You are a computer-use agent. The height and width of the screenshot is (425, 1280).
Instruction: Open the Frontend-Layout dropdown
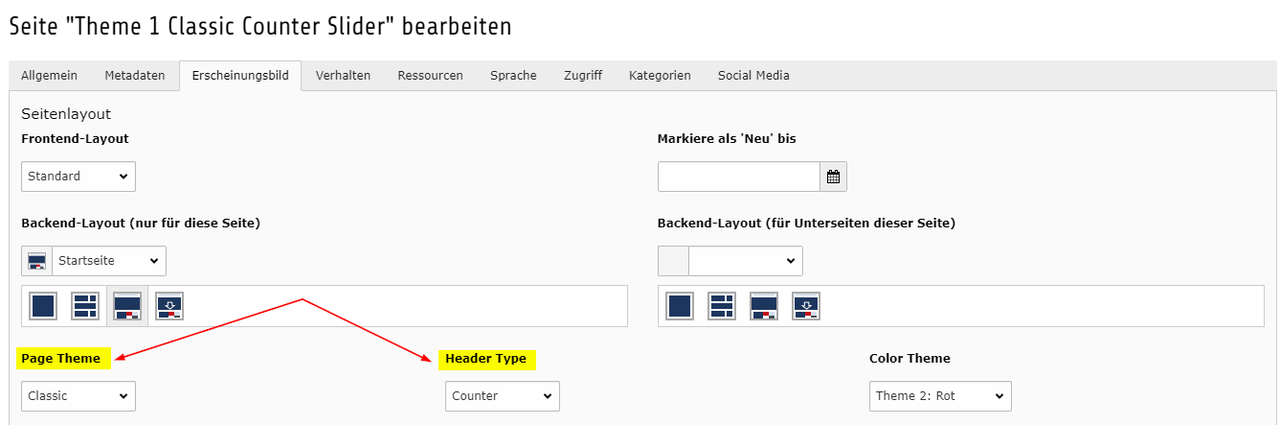coord(78,176)
